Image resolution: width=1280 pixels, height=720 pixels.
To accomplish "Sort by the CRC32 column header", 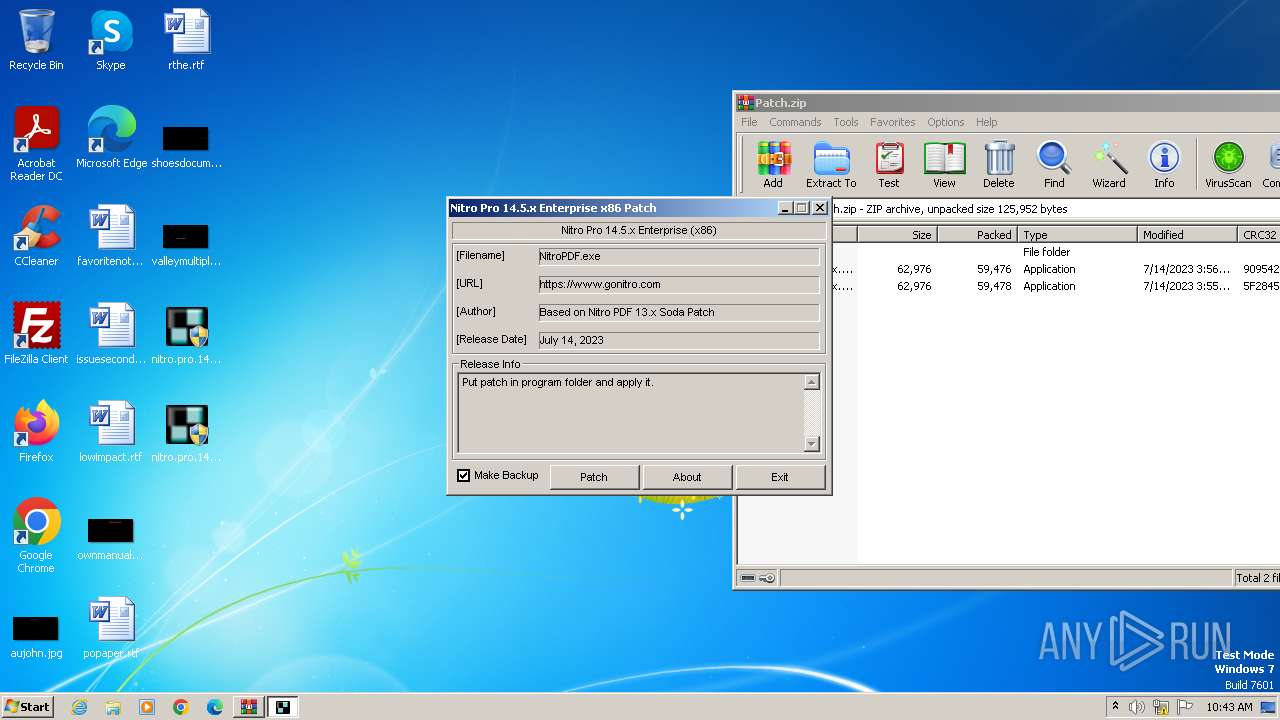I will pos(1259,235).
